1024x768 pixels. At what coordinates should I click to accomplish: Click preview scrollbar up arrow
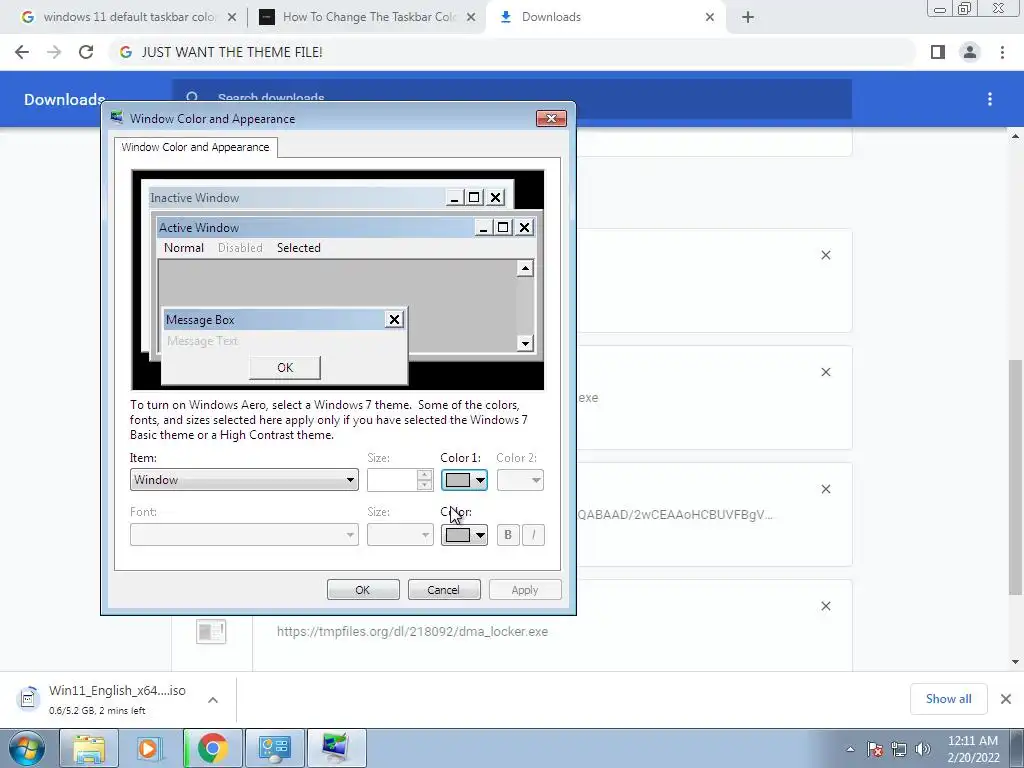[525, 268]
